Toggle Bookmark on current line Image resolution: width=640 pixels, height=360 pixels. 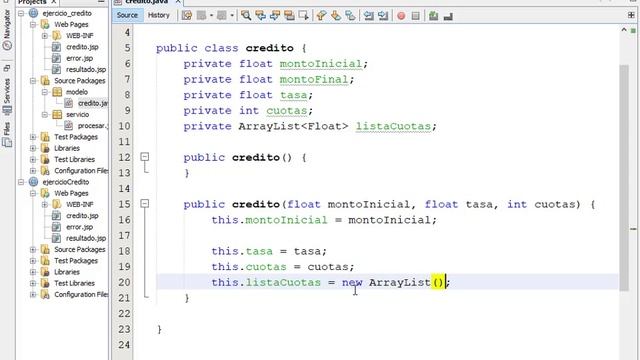click(350, 16)
